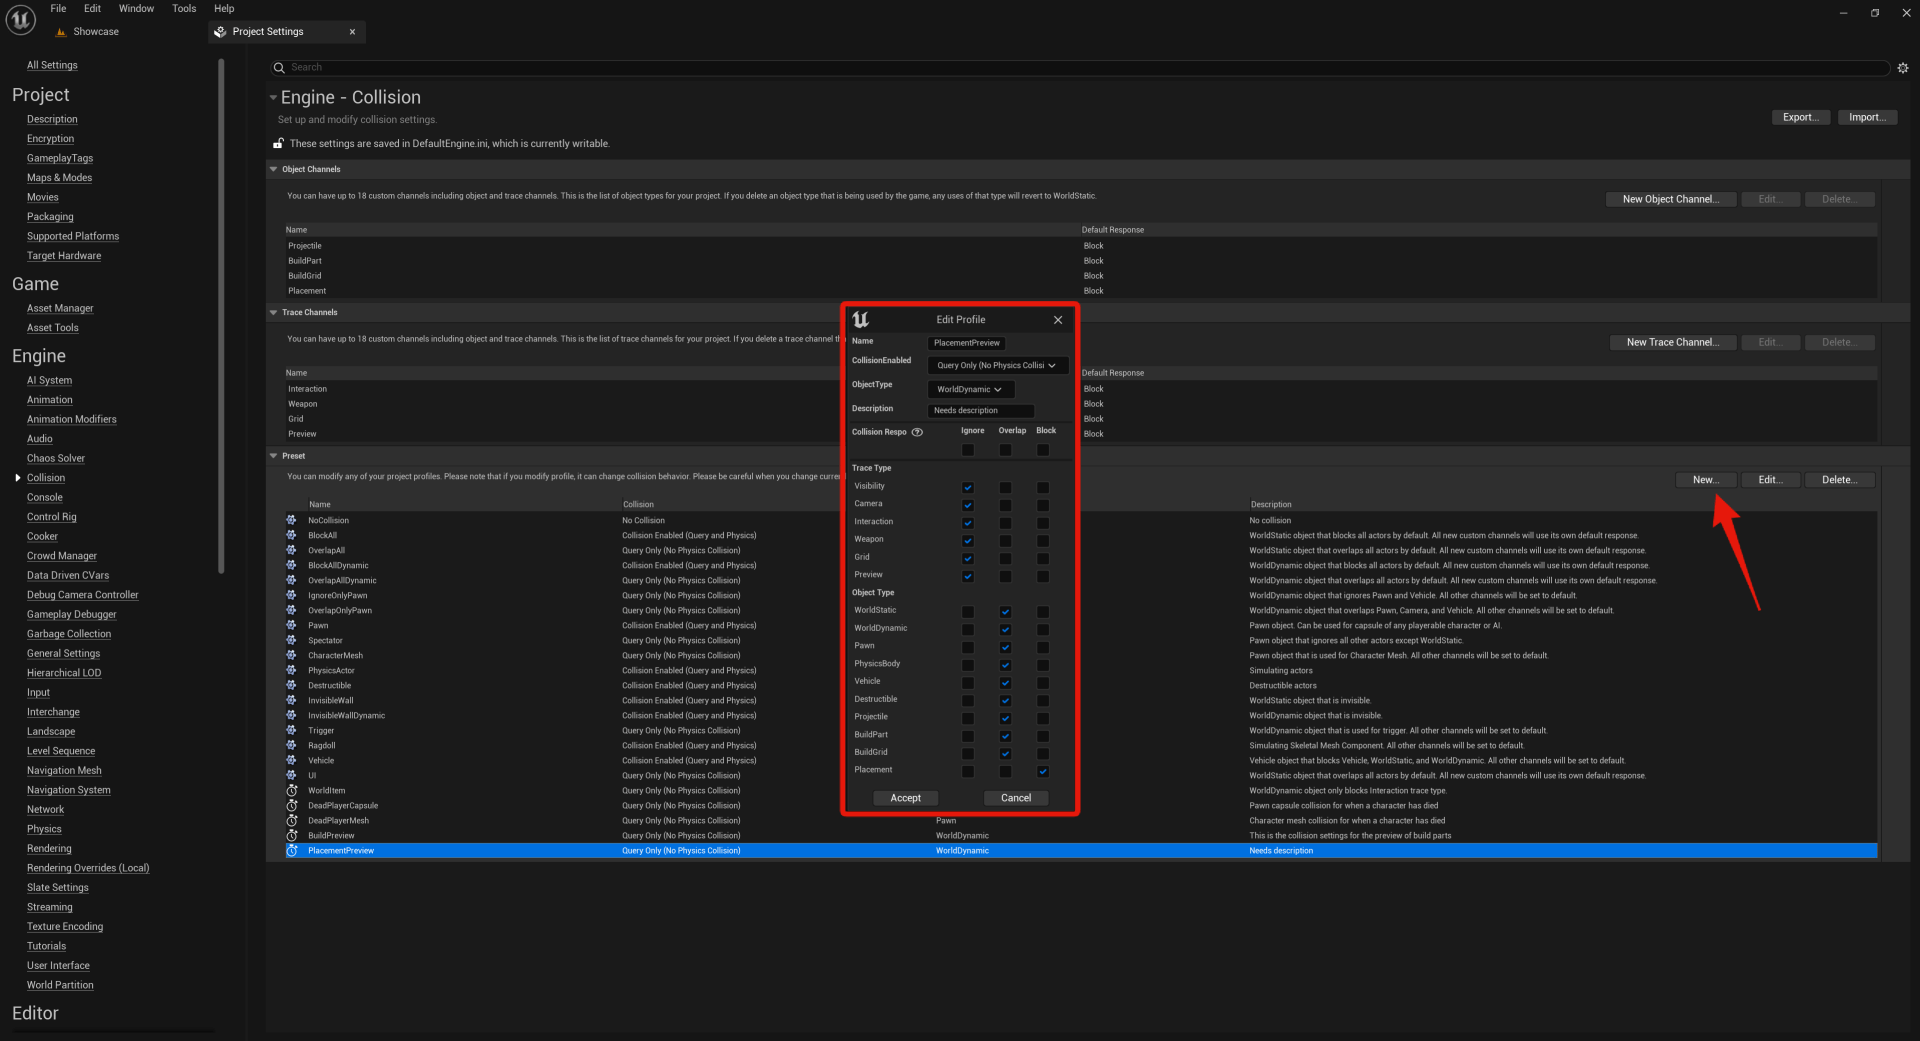Click the icon beside the Ragdoll preset

292,745
